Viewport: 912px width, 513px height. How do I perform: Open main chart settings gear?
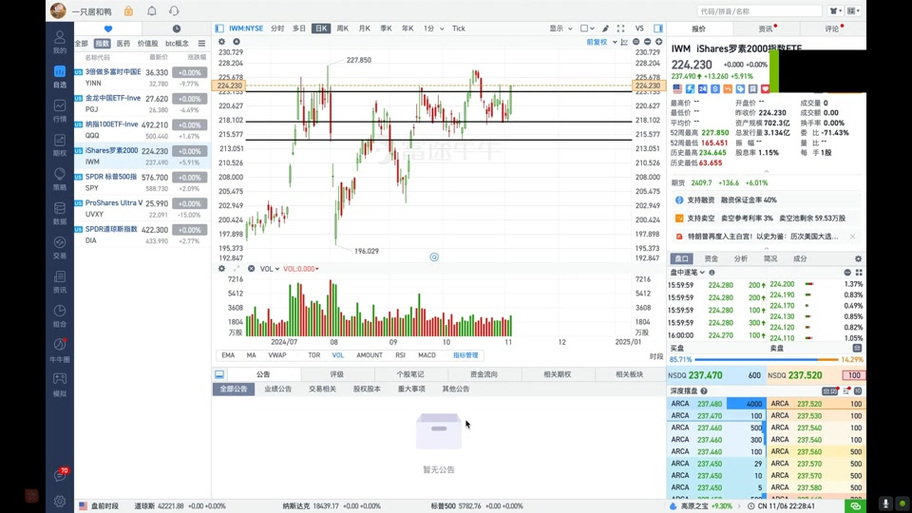222,42
